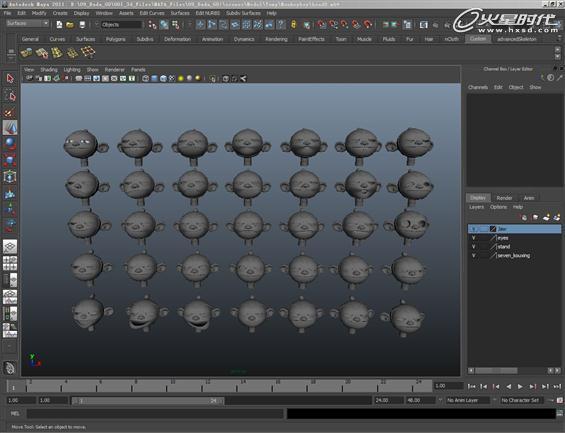
Task: Click create new empty layer icon
Action: (x=546, y=217)
